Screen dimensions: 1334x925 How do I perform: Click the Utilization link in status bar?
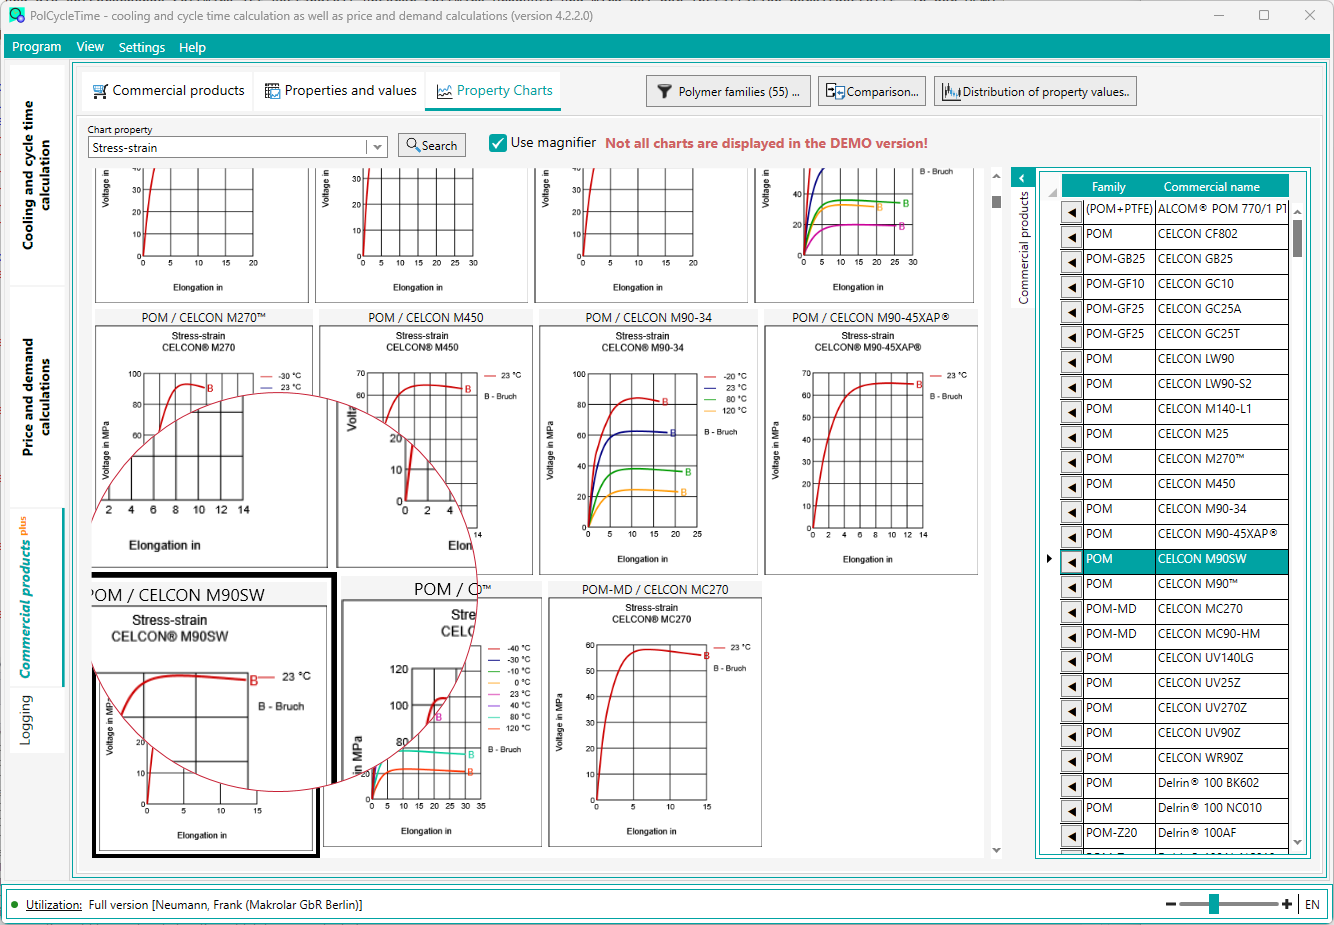pyautogui.click(x=54, y=905)
